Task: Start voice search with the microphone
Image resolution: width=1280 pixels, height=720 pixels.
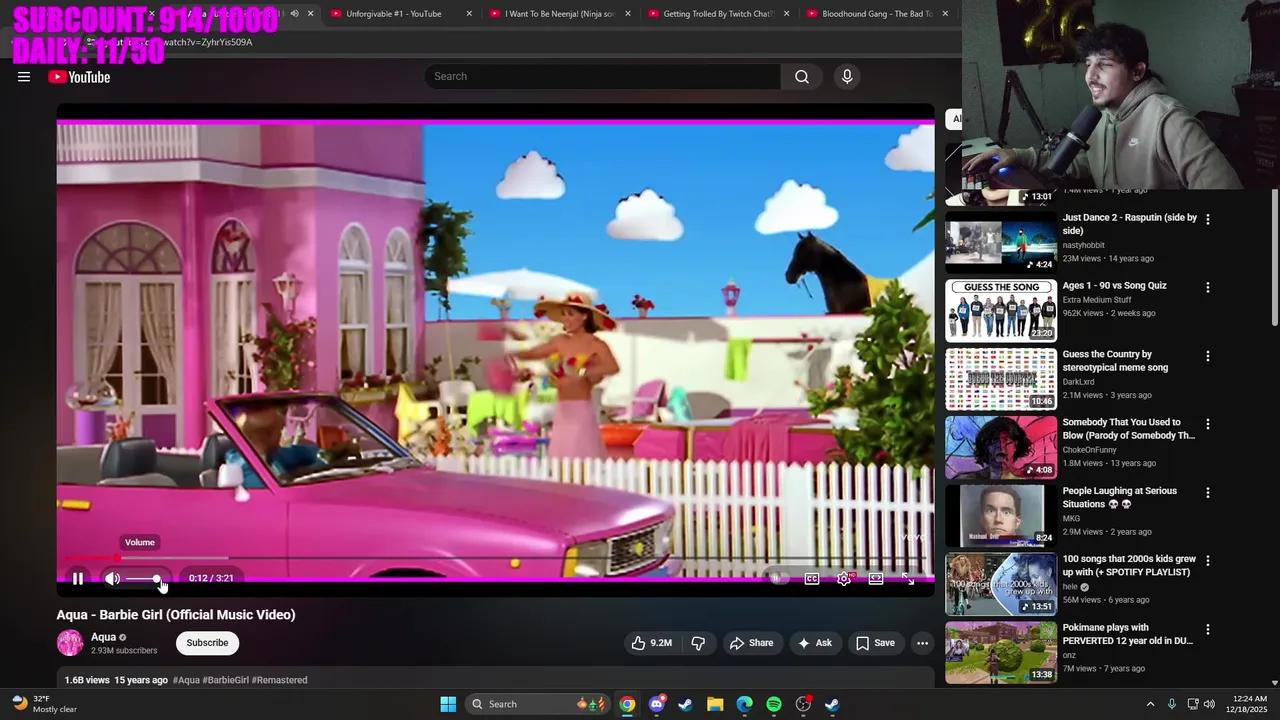Action: tap(847, 76)
